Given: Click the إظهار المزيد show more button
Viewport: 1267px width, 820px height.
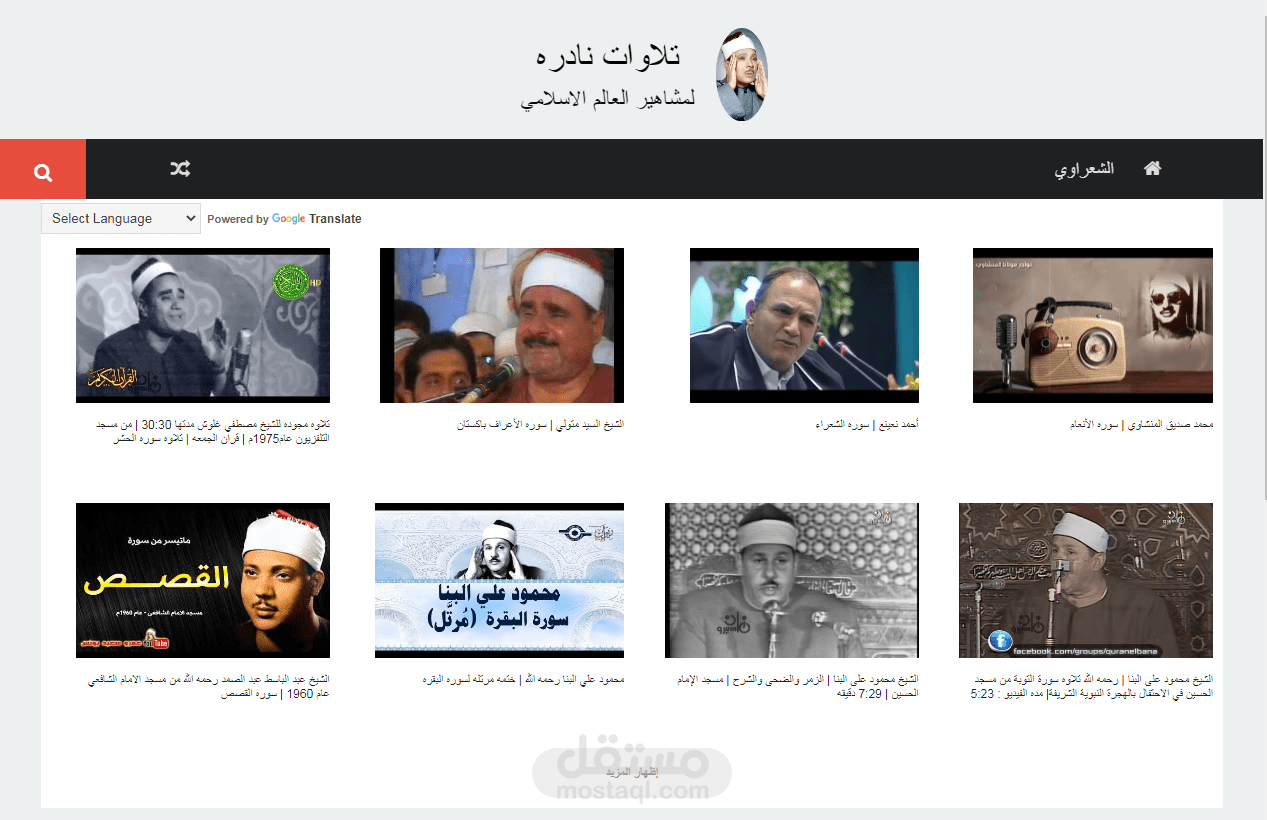Looking at the screenshot, I should tap(632, 773).
